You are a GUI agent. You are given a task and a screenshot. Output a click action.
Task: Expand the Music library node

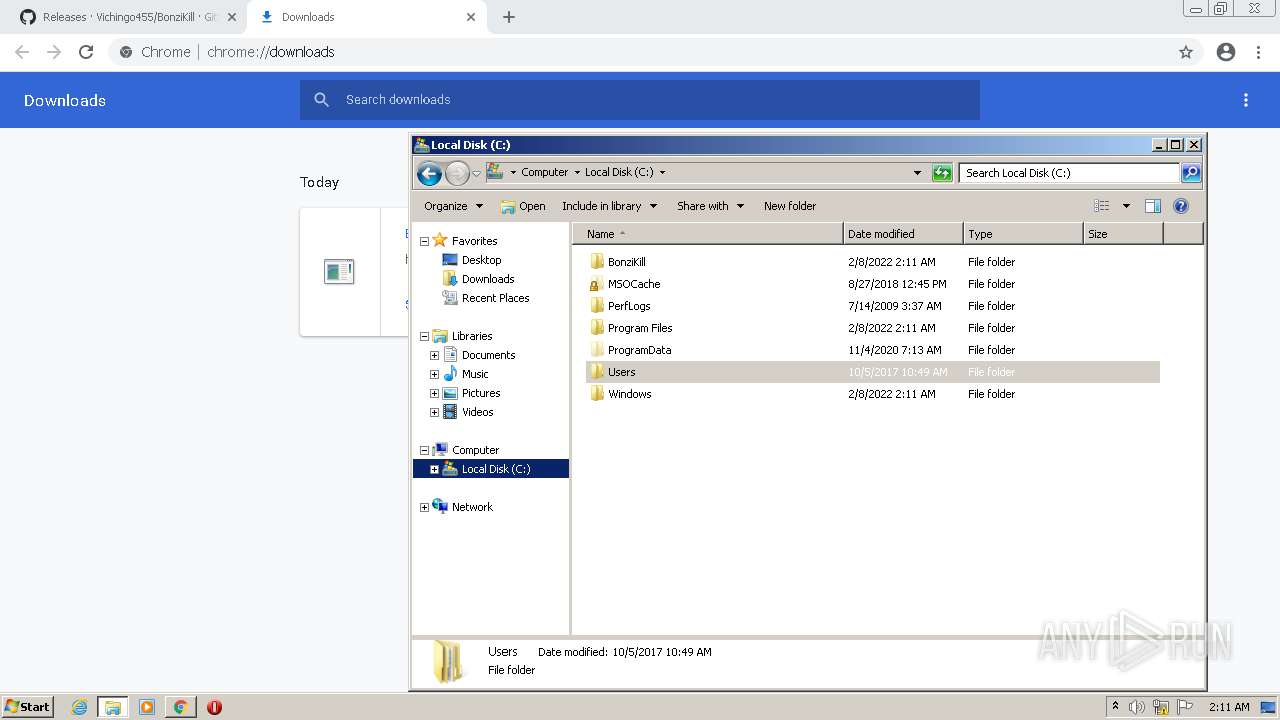(x=434, y=374)
